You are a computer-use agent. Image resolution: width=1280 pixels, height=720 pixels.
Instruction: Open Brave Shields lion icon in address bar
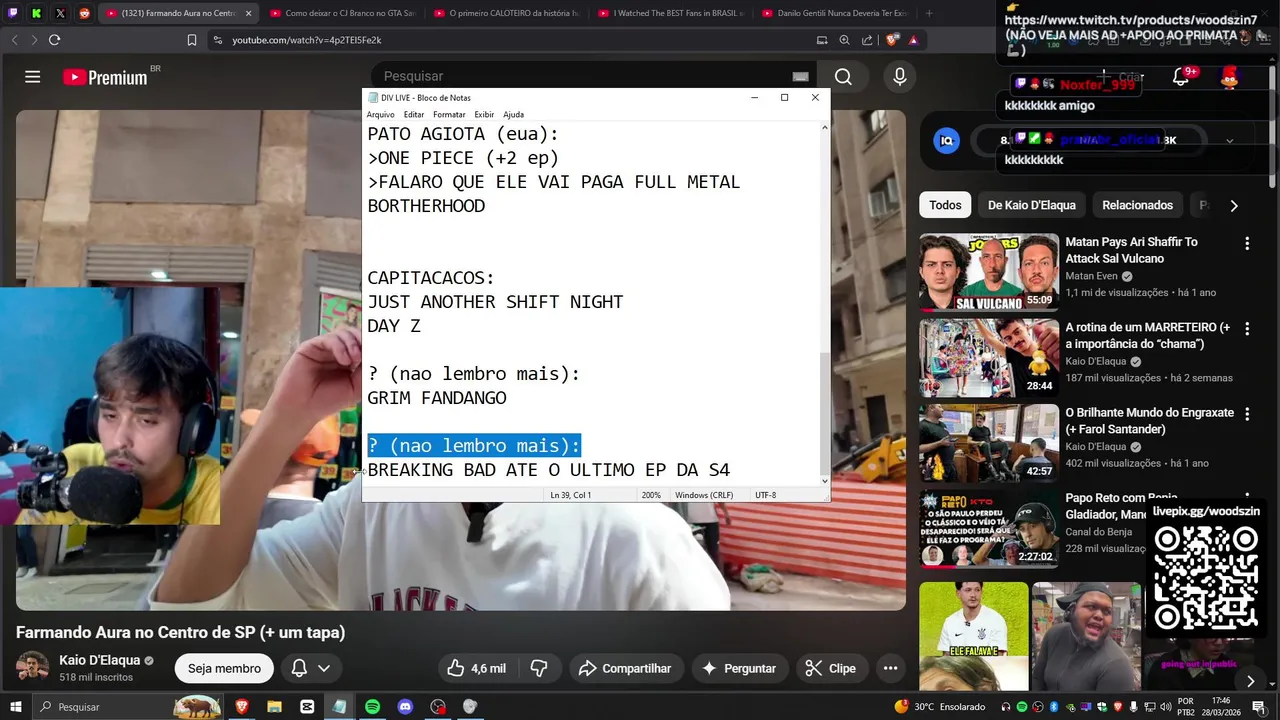pos(892,40)
